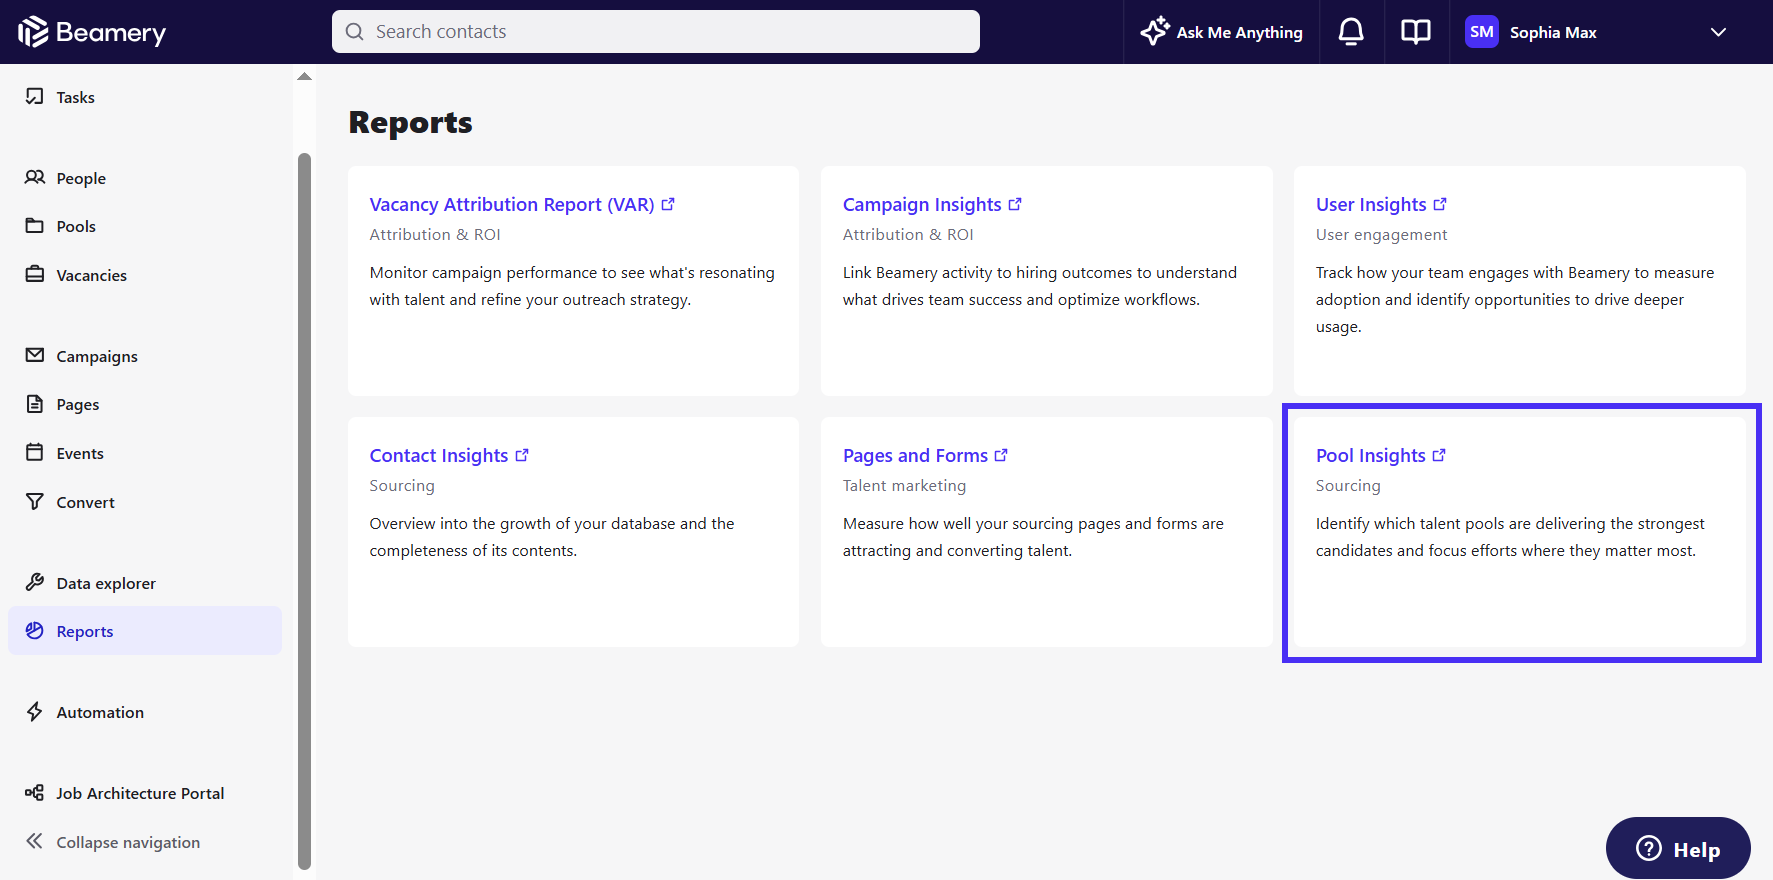The width and height of the screenshot is (1773, 880).
Task: Click the People sidebar icon
Action: point(35,177)
